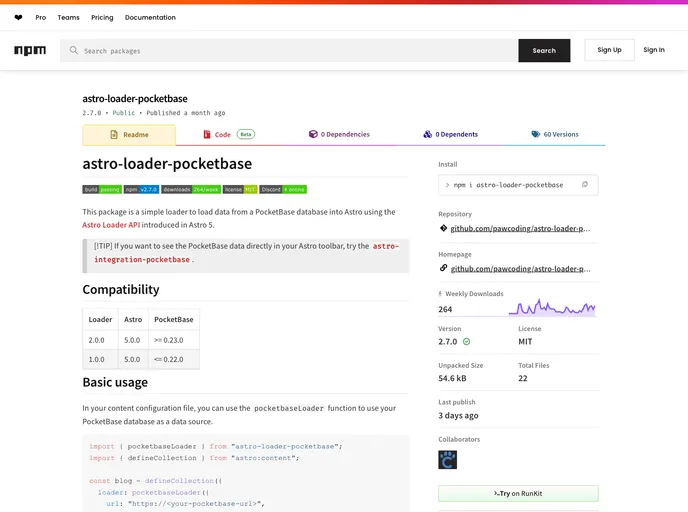
Task: Click the build passing badge
Action: (x=102, y=190)
